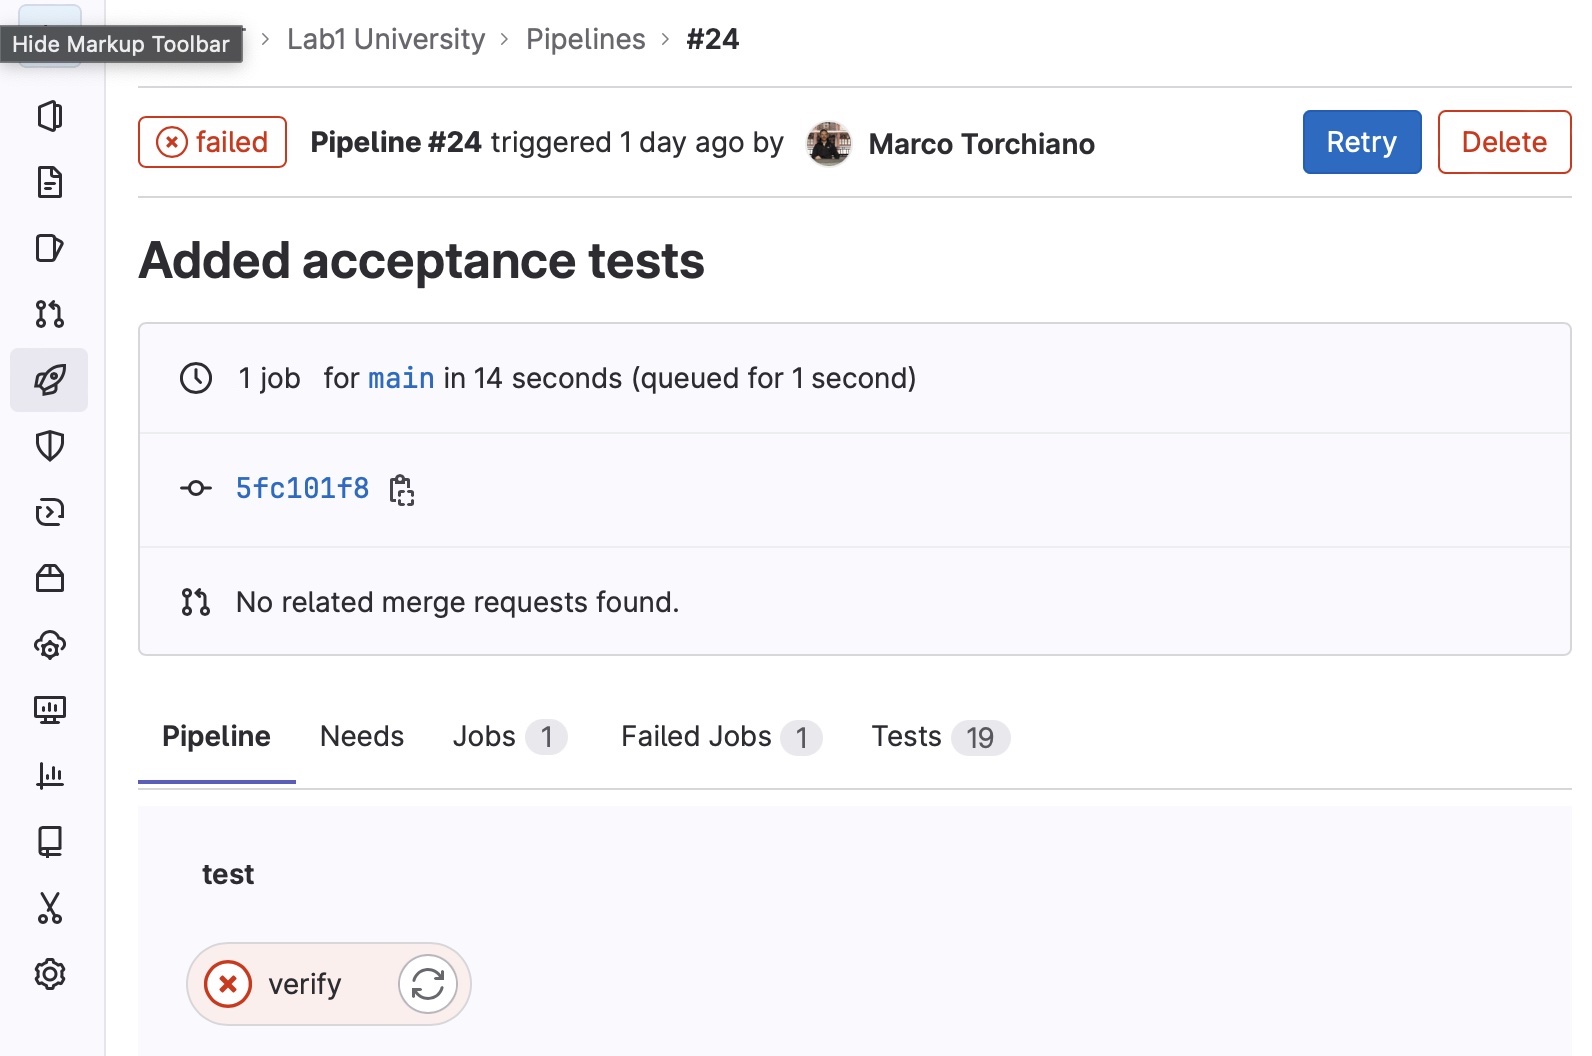Open Settings gear in the sidebar
The width and height of the screenshot is (1592, 1056).
(x=49, y=974)
